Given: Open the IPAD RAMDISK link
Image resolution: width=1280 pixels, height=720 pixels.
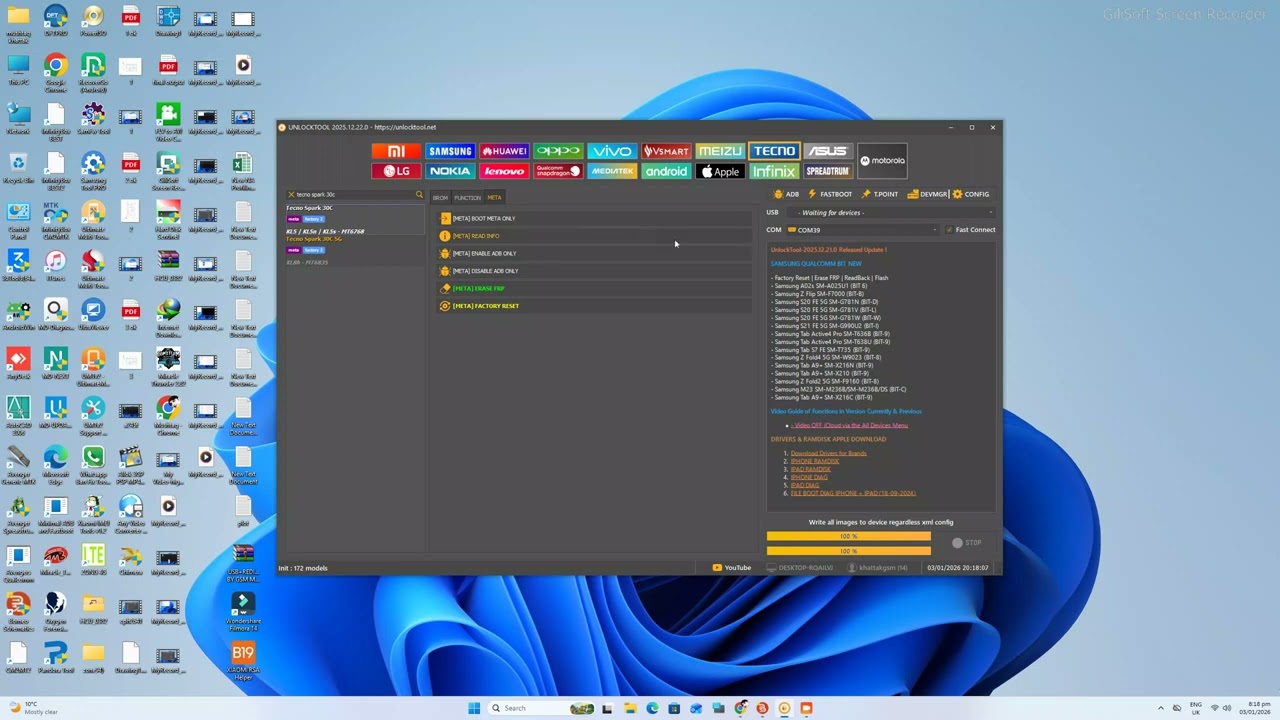Looking at the screenshot, I should point(810,469).
